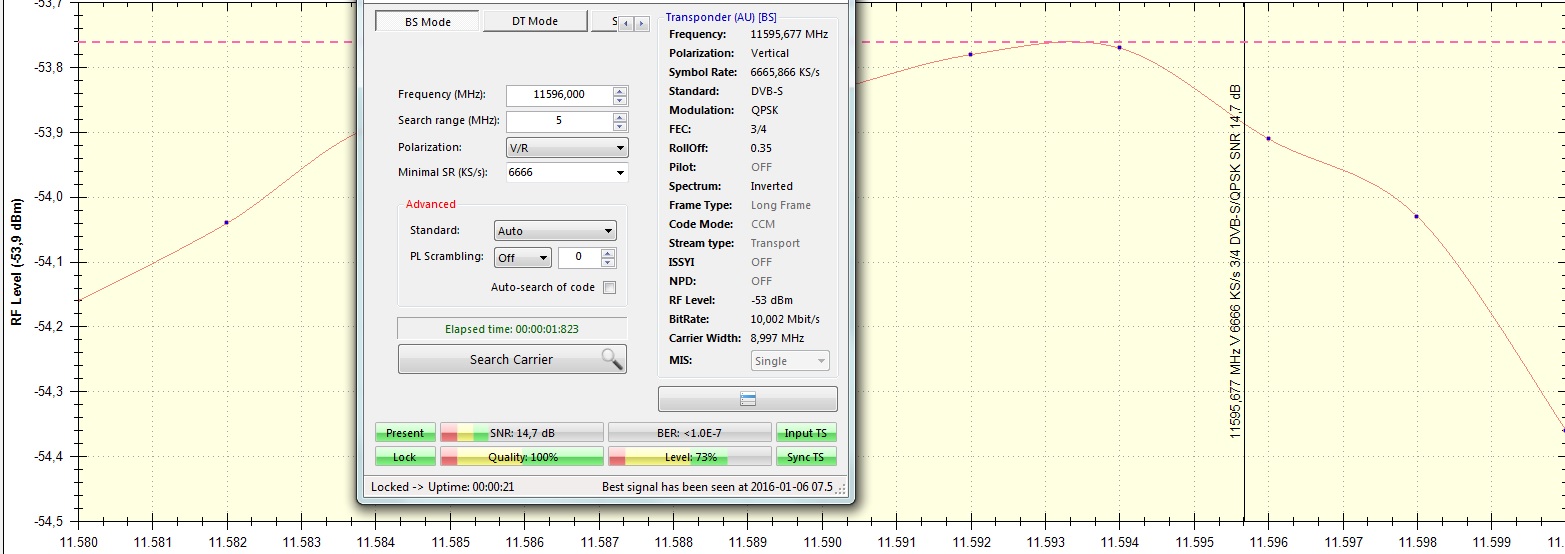
Task: Click the spectrum data point at 11.582
Action: click(227, 222)
